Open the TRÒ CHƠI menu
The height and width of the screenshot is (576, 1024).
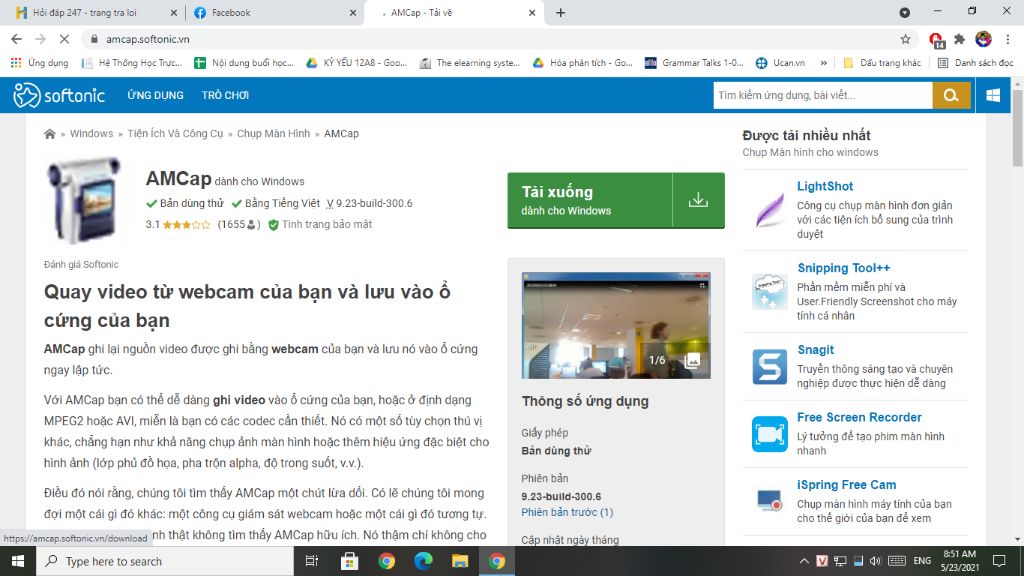(225, 95)
